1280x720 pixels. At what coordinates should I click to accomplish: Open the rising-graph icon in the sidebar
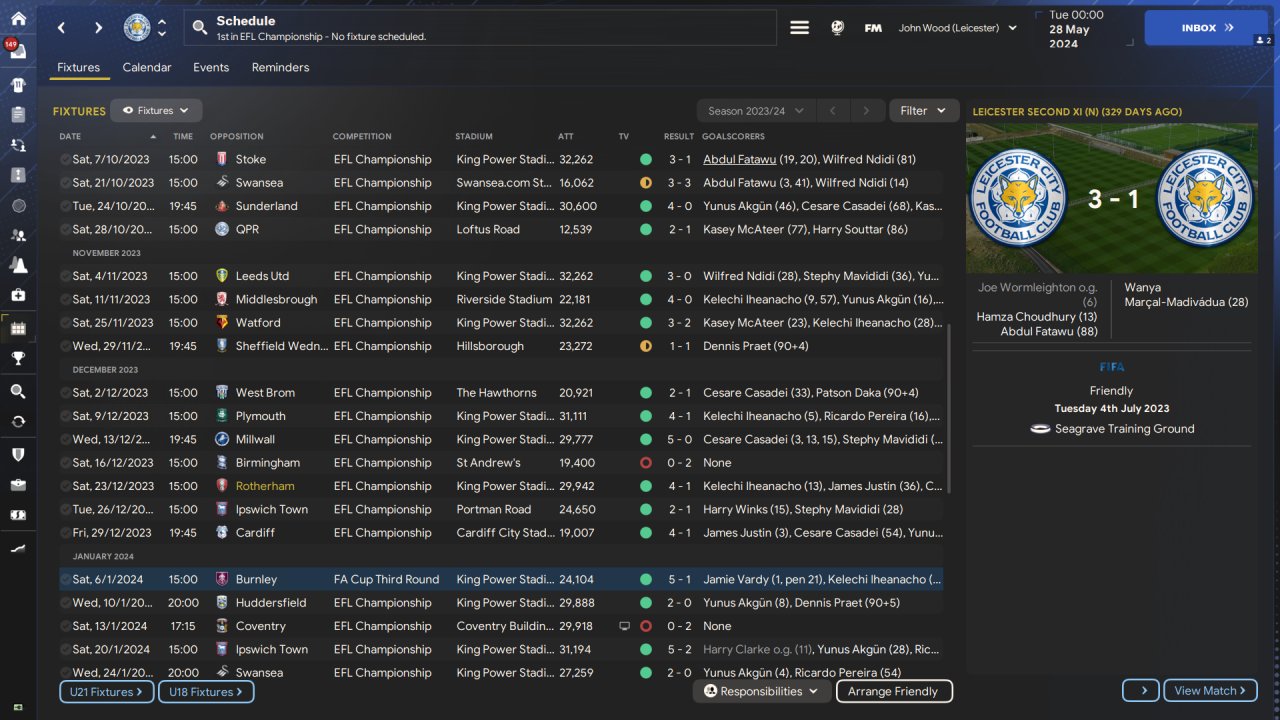(x=18, y=548)
